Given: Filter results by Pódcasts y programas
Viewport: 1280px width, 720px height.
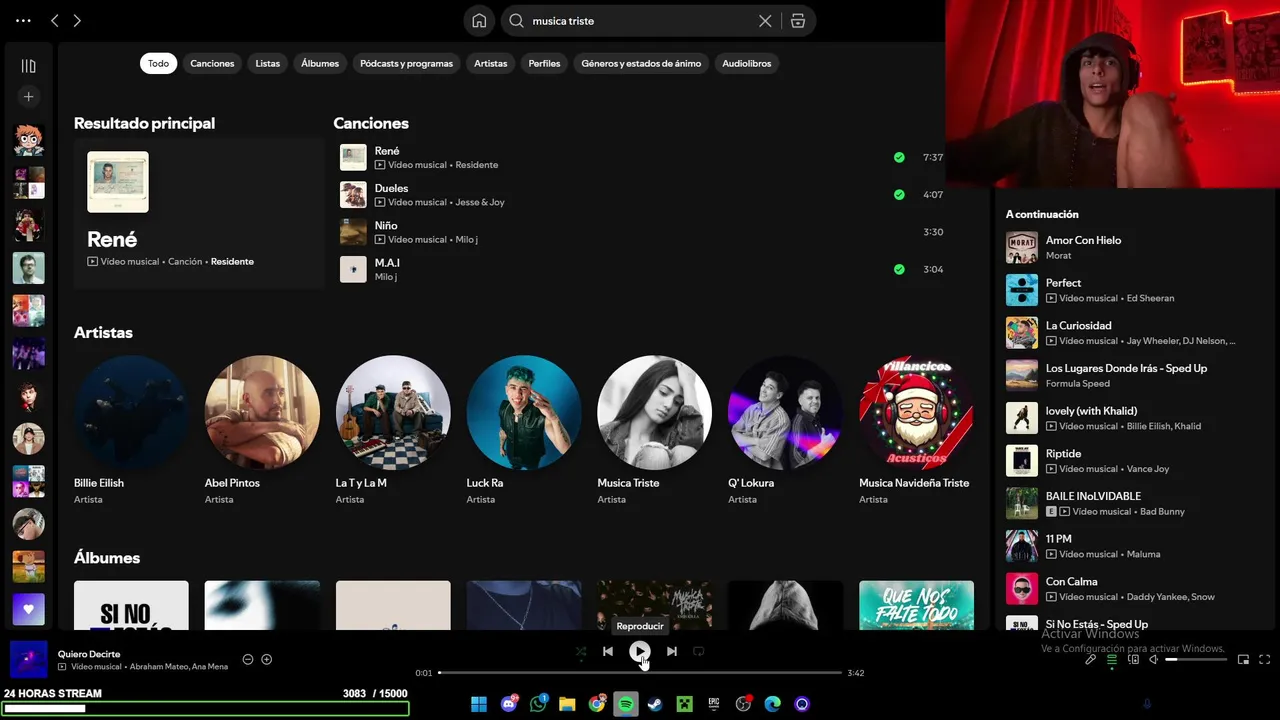Looking at the screenshot, I should pyautogui.click(x=406, y=63).
